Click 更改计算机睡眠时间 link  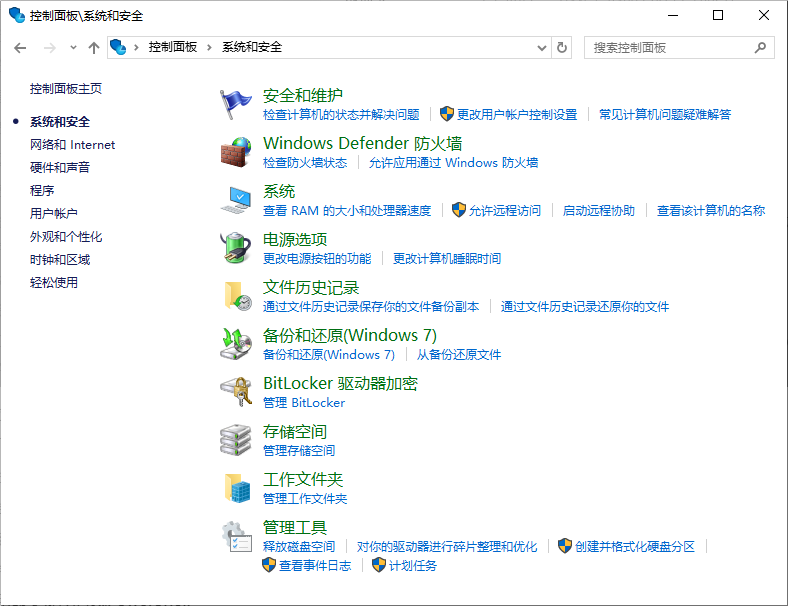(447, 259)
